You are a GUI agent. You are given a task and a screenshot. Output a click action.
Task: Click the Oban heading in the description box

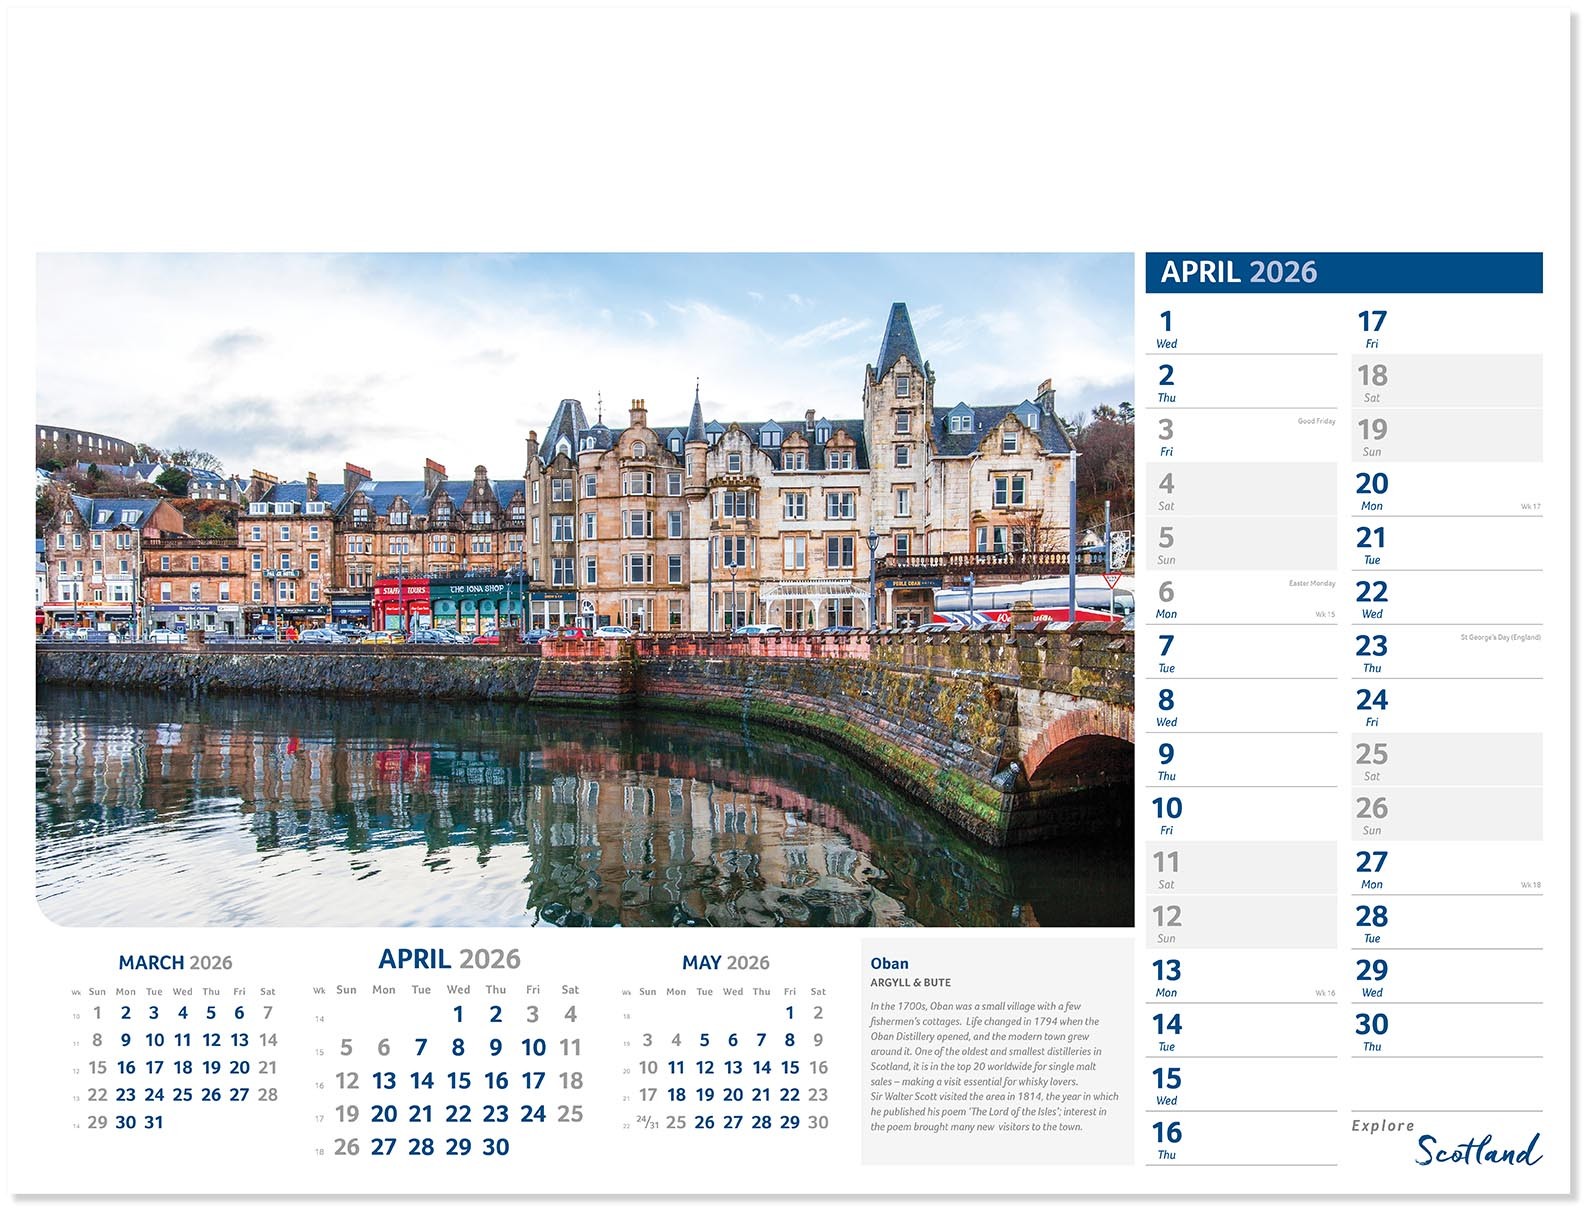click(x=889, y=963)
